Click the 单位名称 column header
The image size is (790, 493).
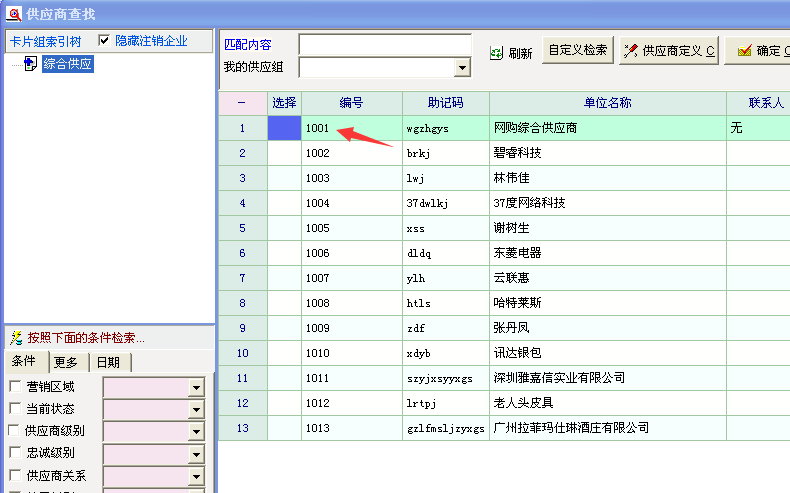coord(607,103)
